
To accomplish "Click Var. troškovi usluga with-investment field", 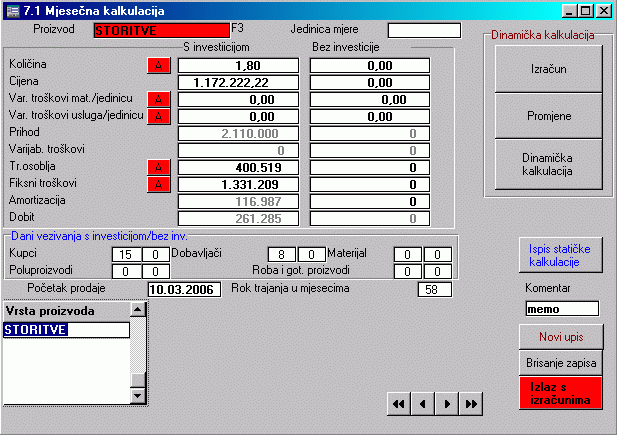I will tap(238, 117).
